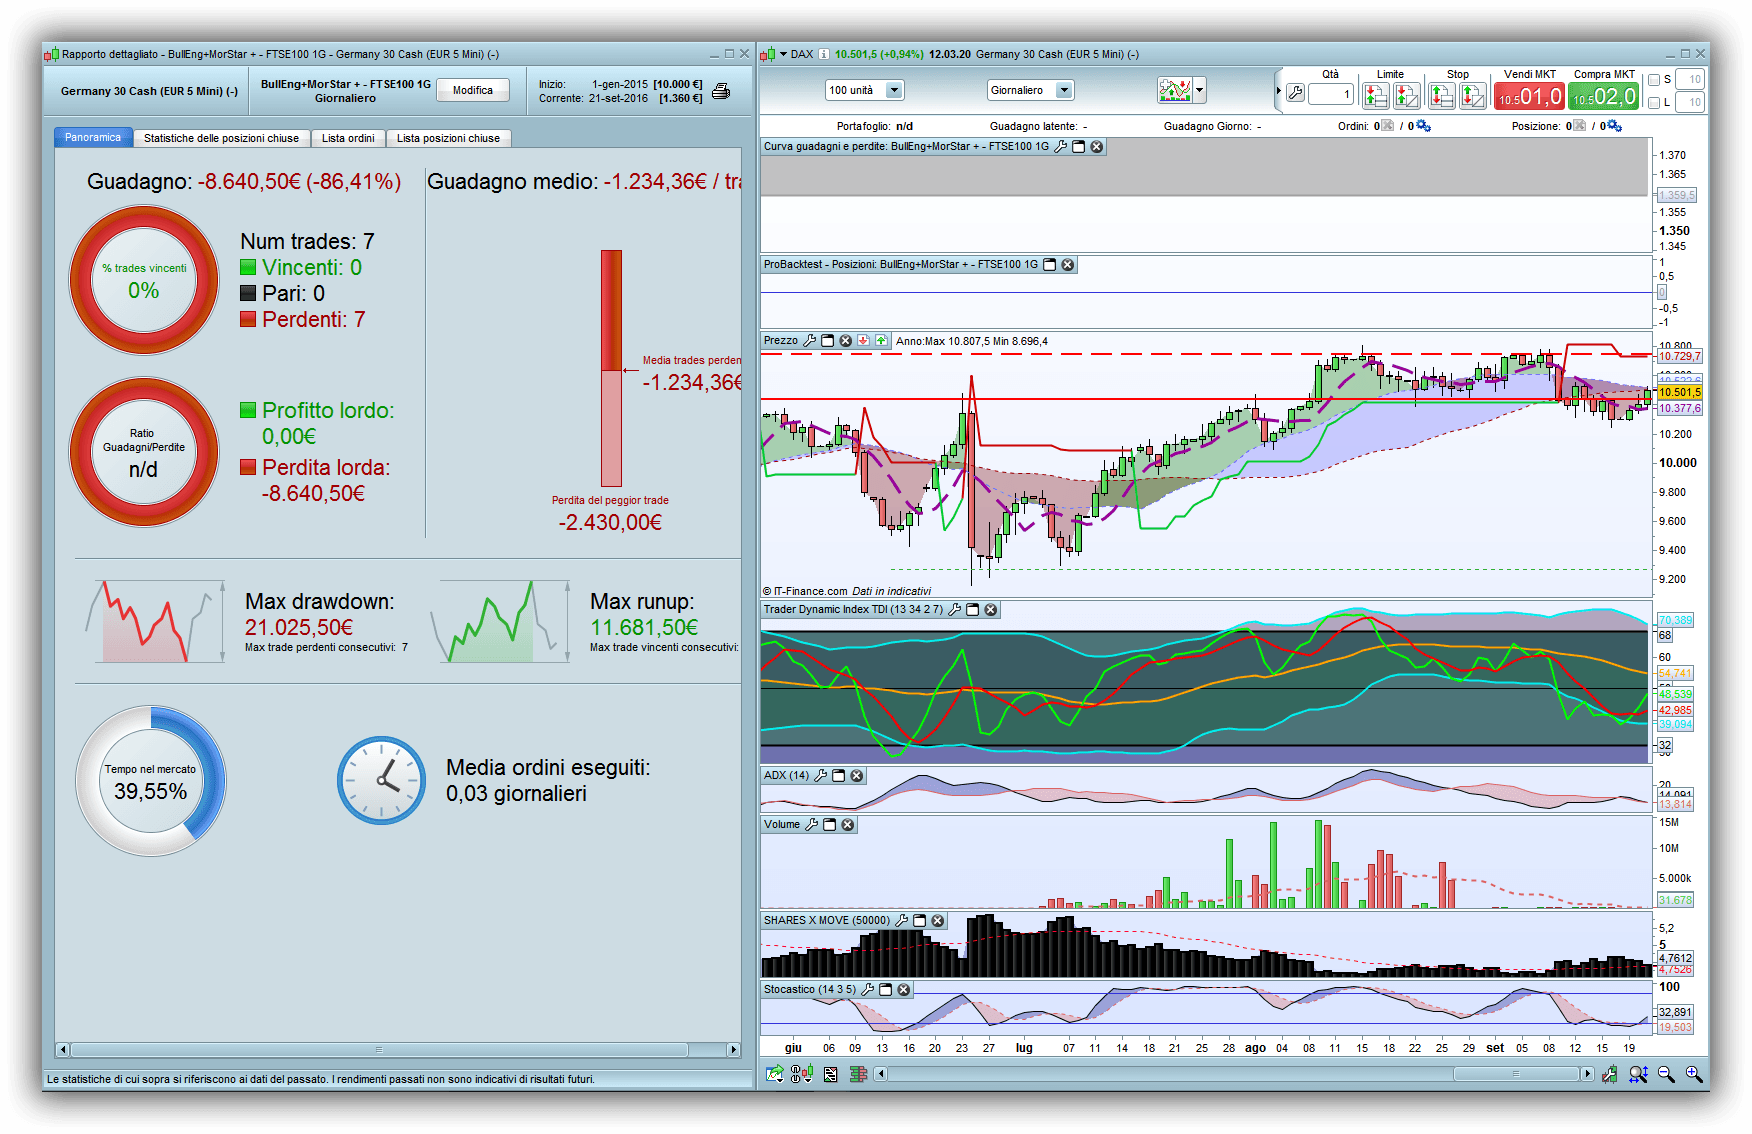Click the Modifica button

(473, 91)
